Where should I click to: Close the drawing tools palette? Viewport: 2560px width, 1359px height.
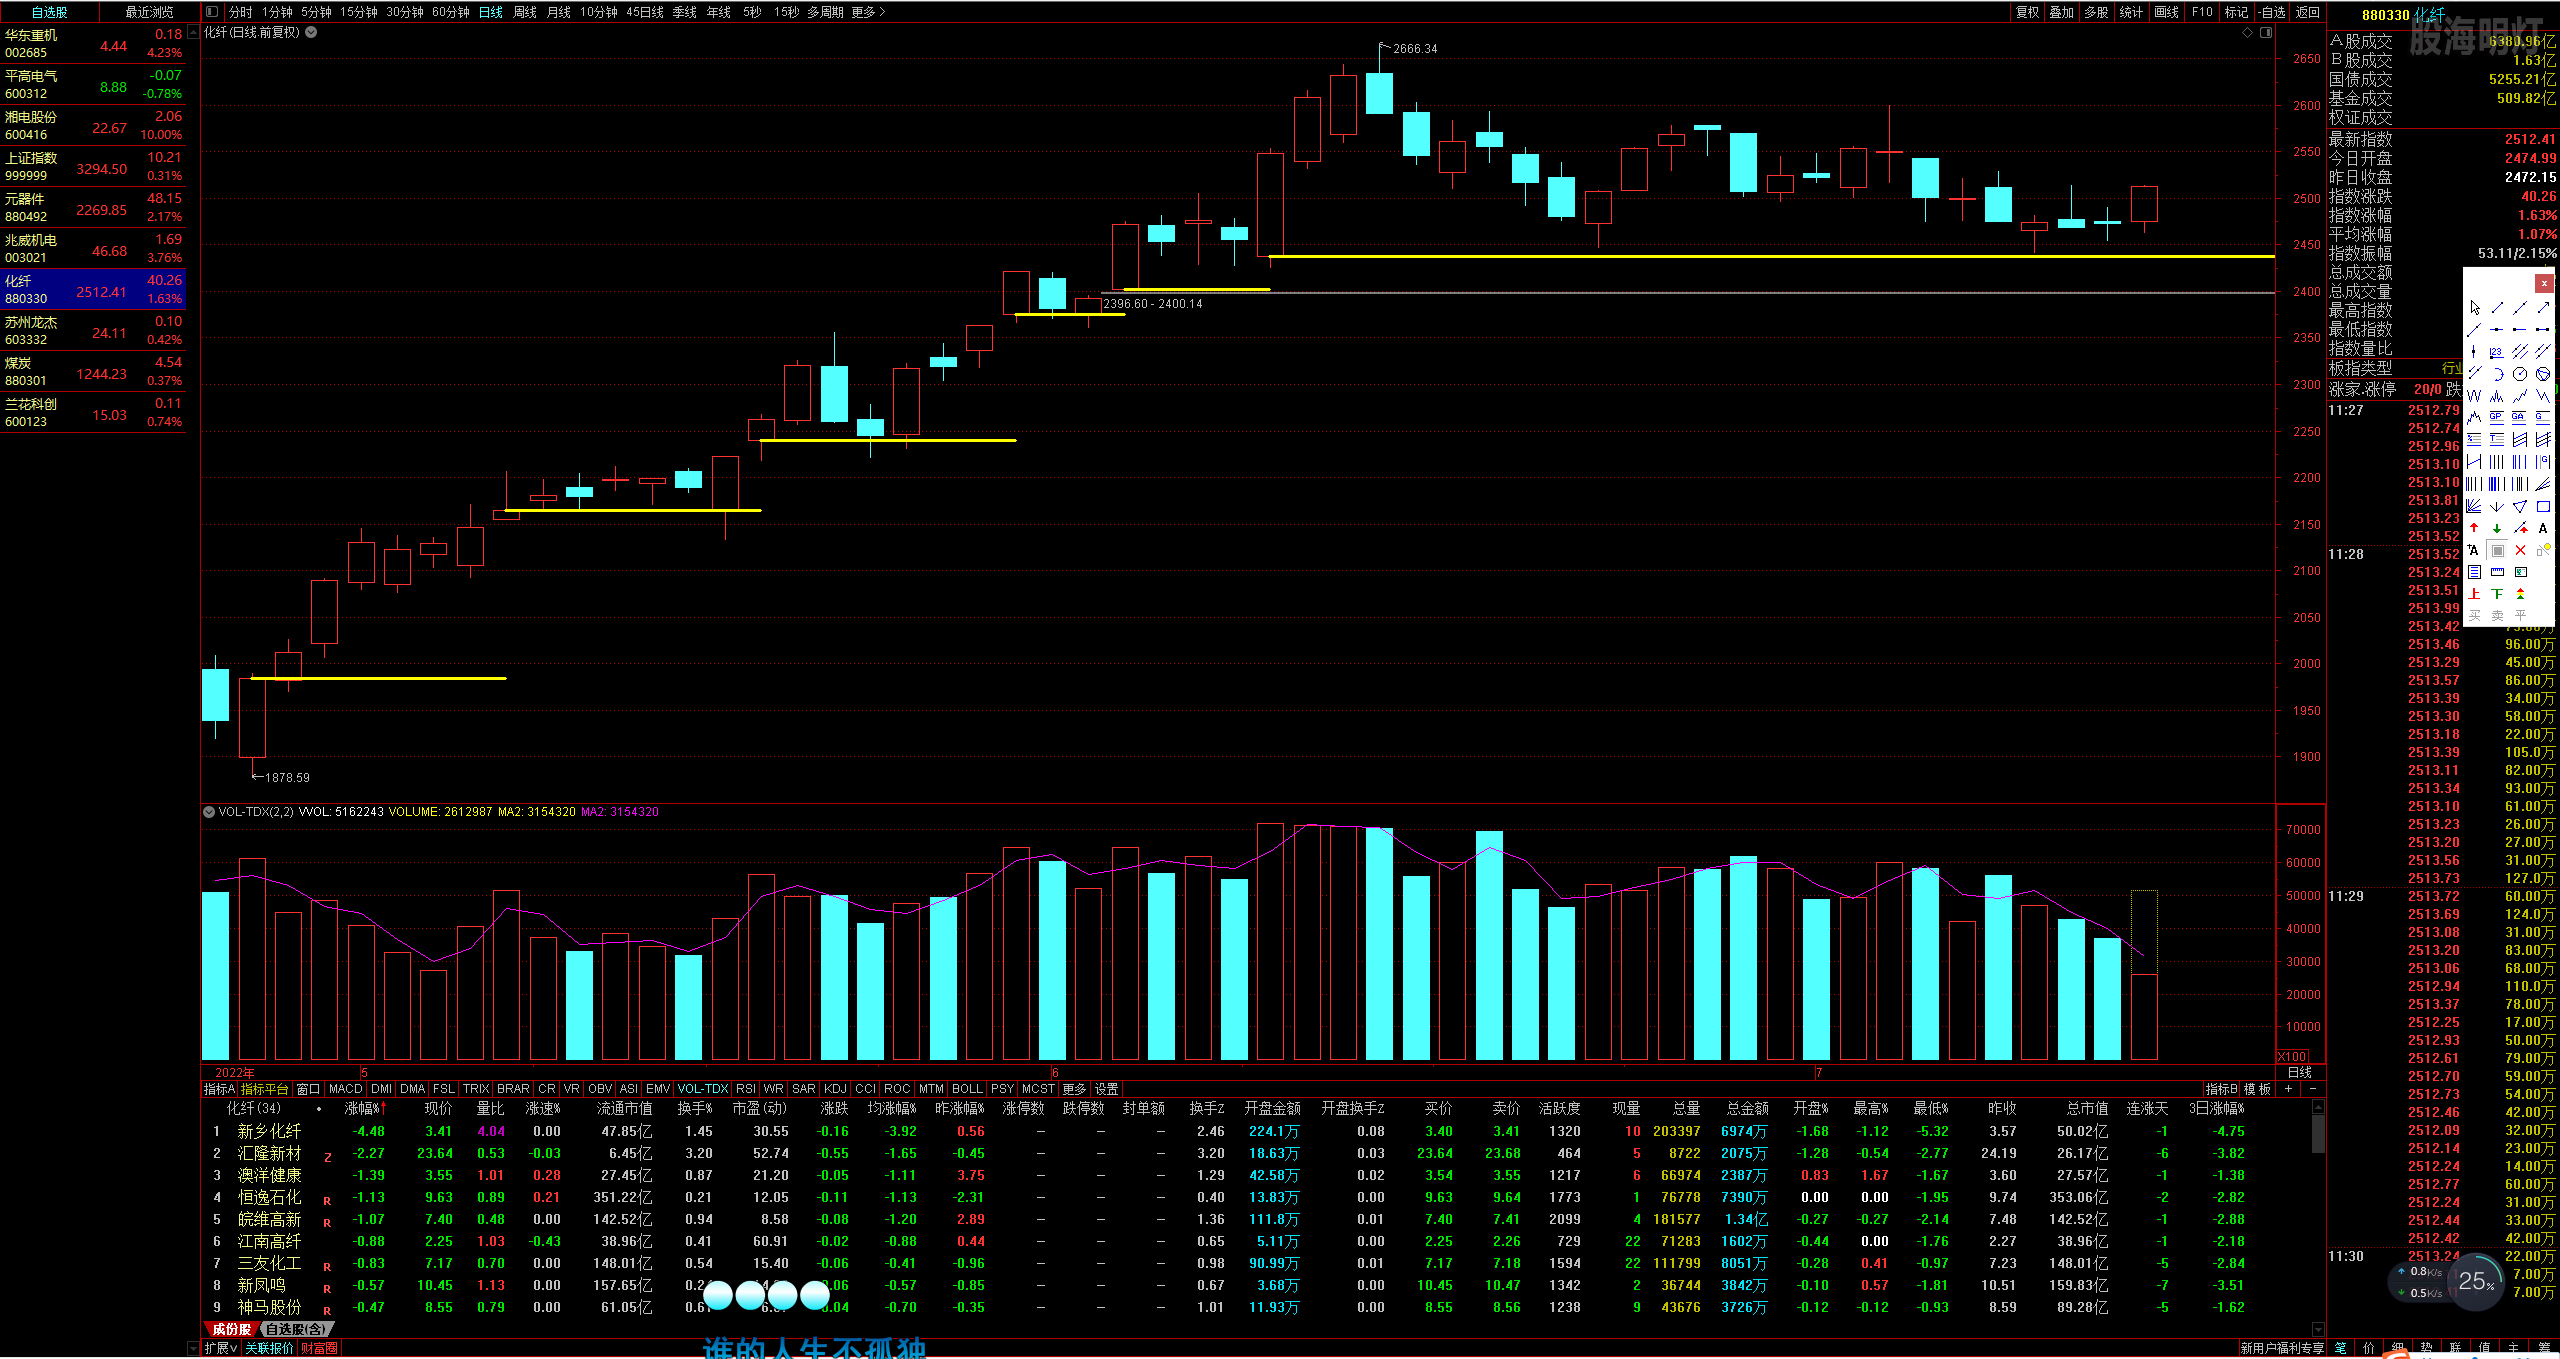2544,283
